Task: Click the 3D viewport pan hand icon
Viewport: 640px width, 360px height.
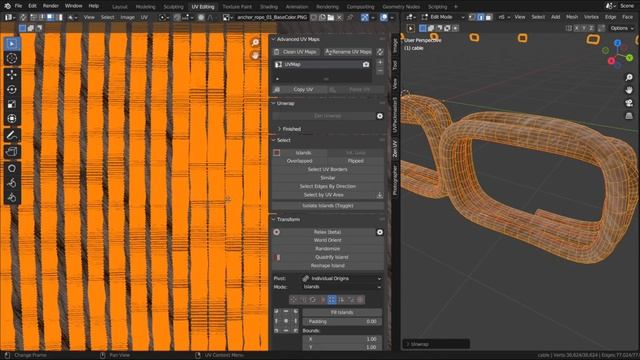Action: click(629, 90)
